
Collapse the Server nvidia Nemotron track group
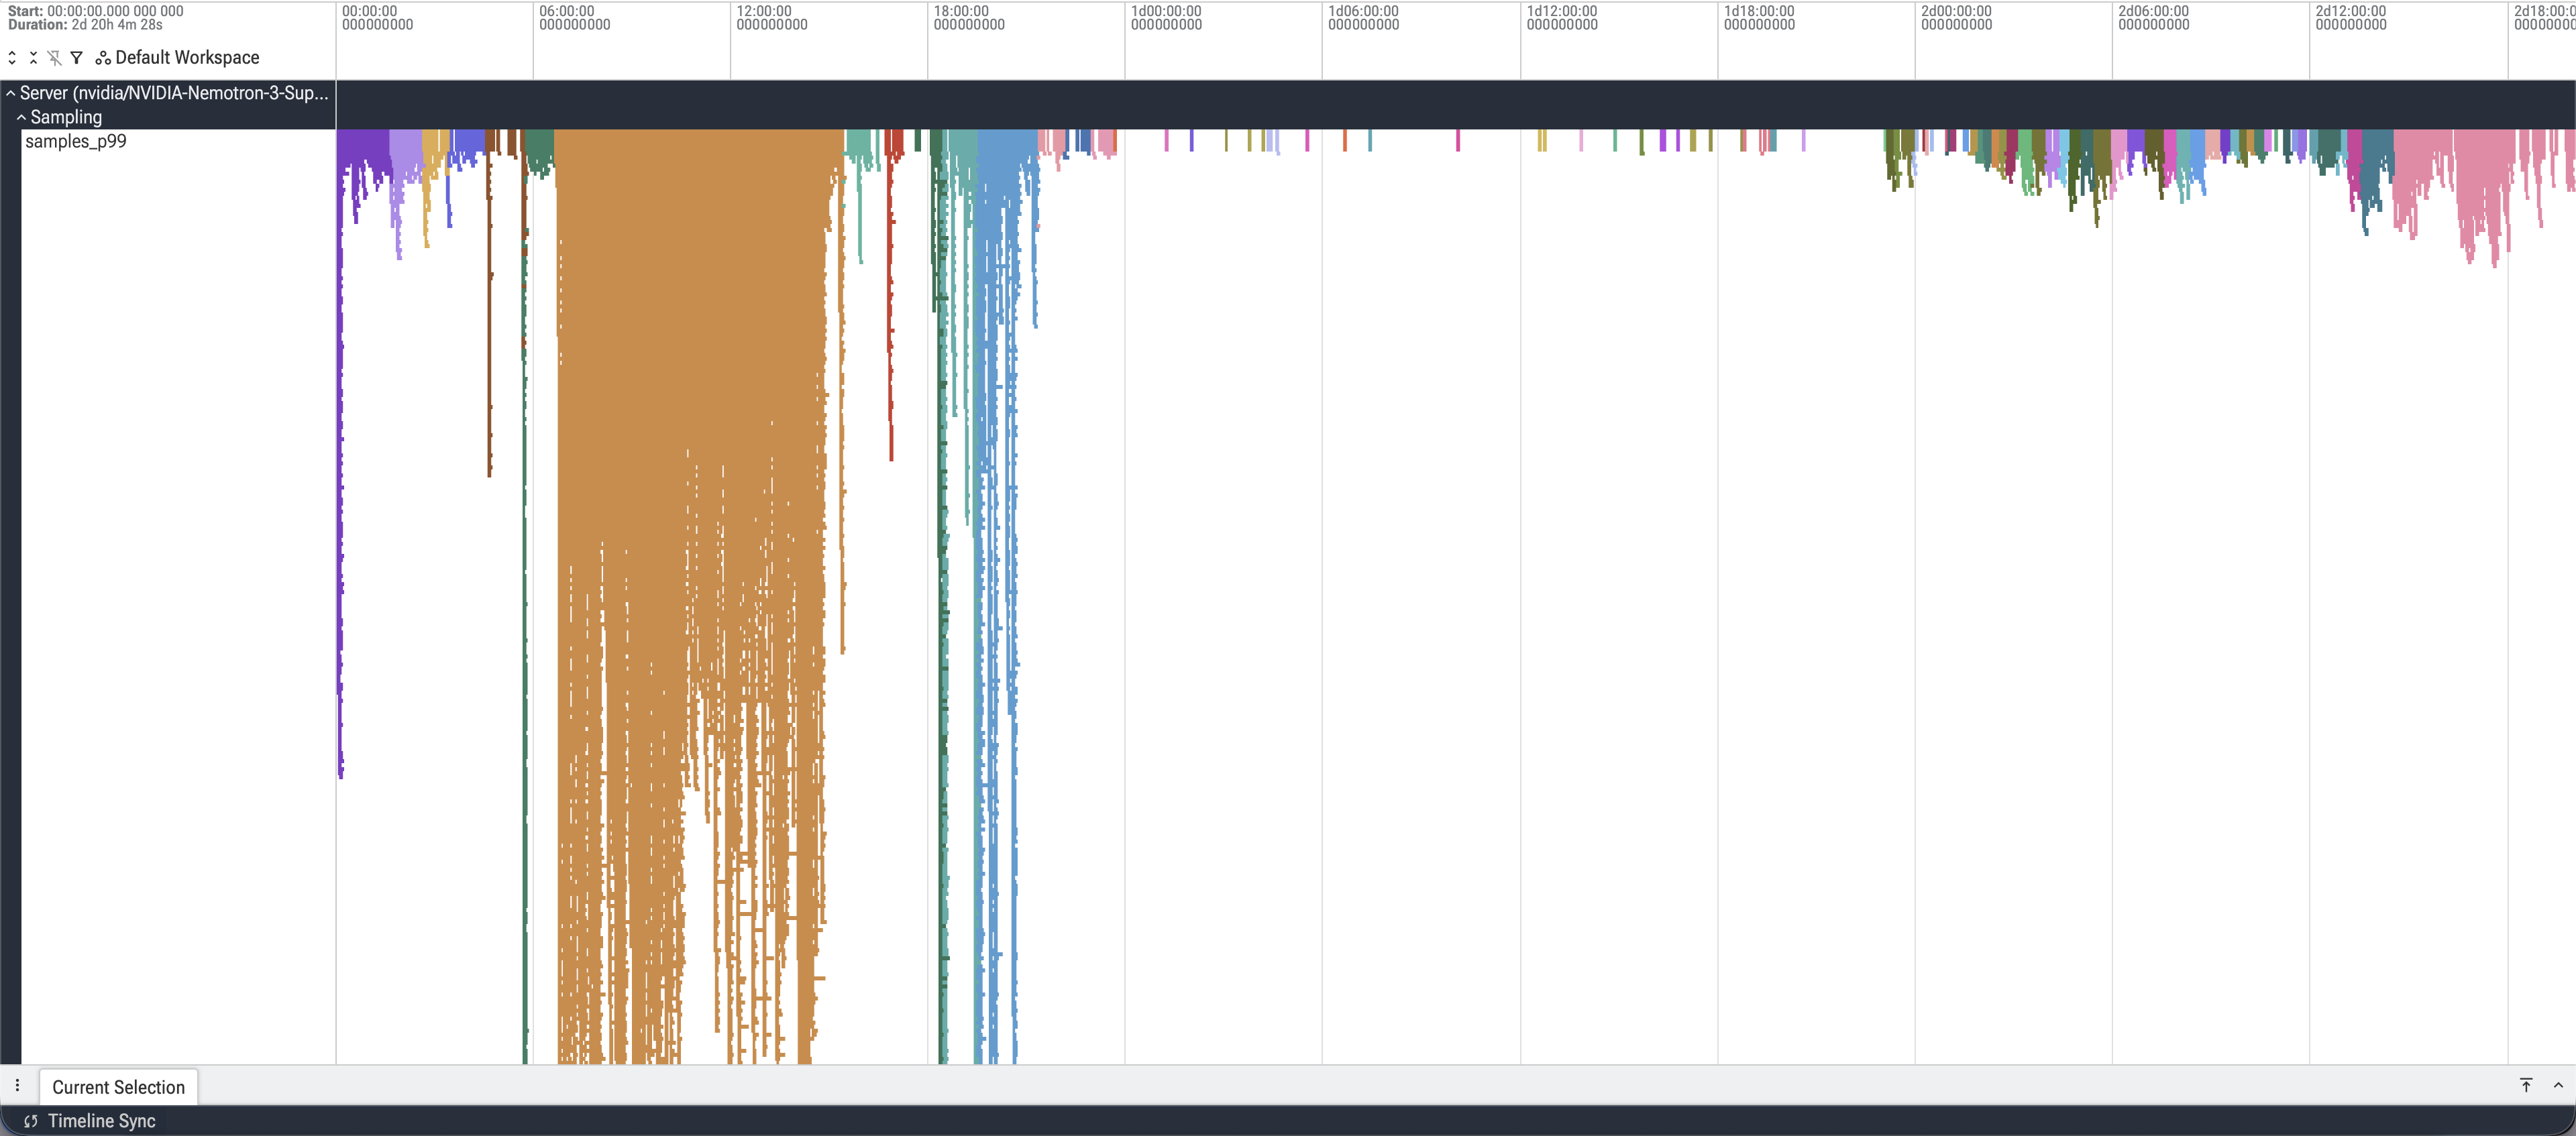[11, 93]
